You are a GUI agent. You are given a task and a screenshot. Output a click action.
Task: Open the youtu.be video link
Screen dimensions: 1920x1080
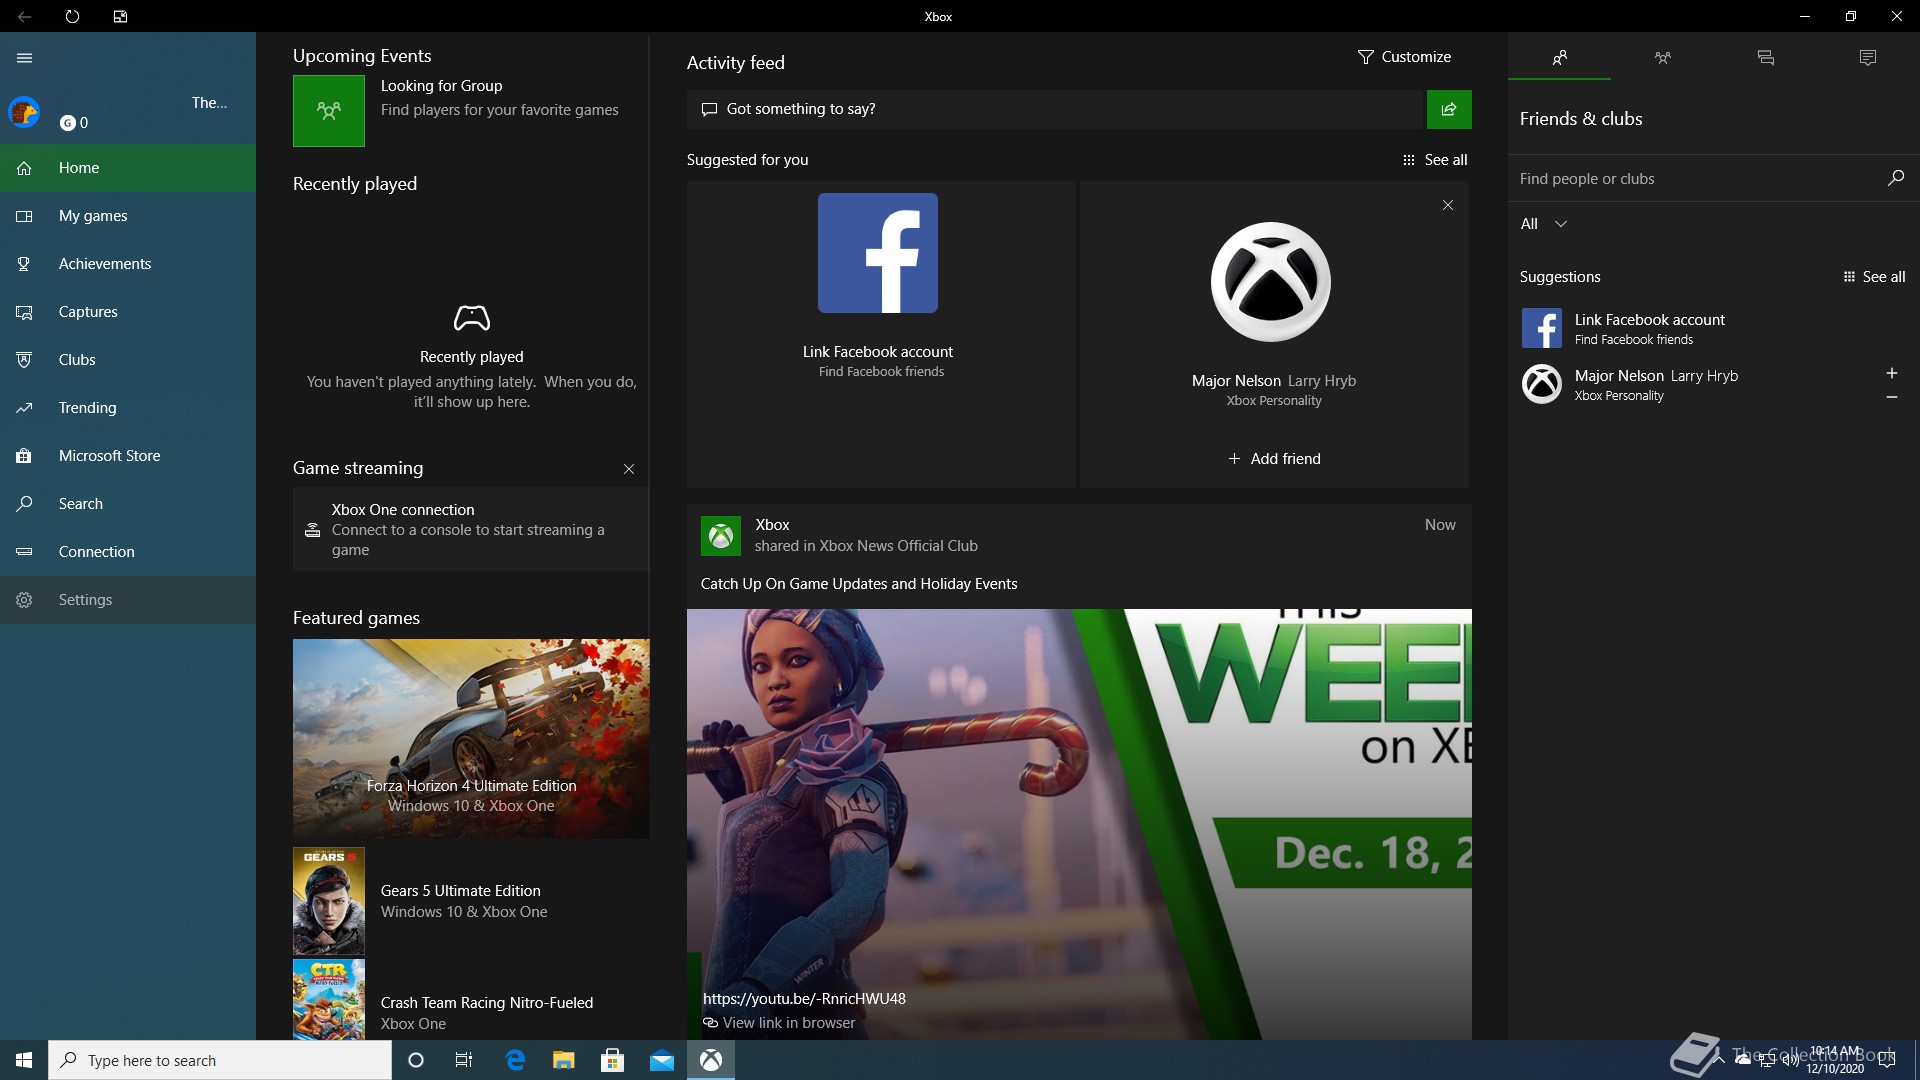pyautogui.click(x=804, y=999)
